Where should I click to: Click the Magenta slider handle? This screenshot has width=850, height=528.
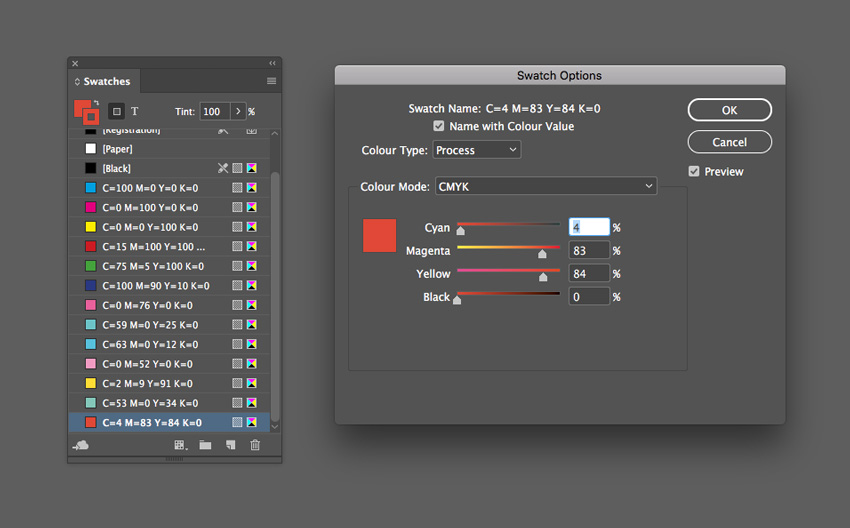542,254
